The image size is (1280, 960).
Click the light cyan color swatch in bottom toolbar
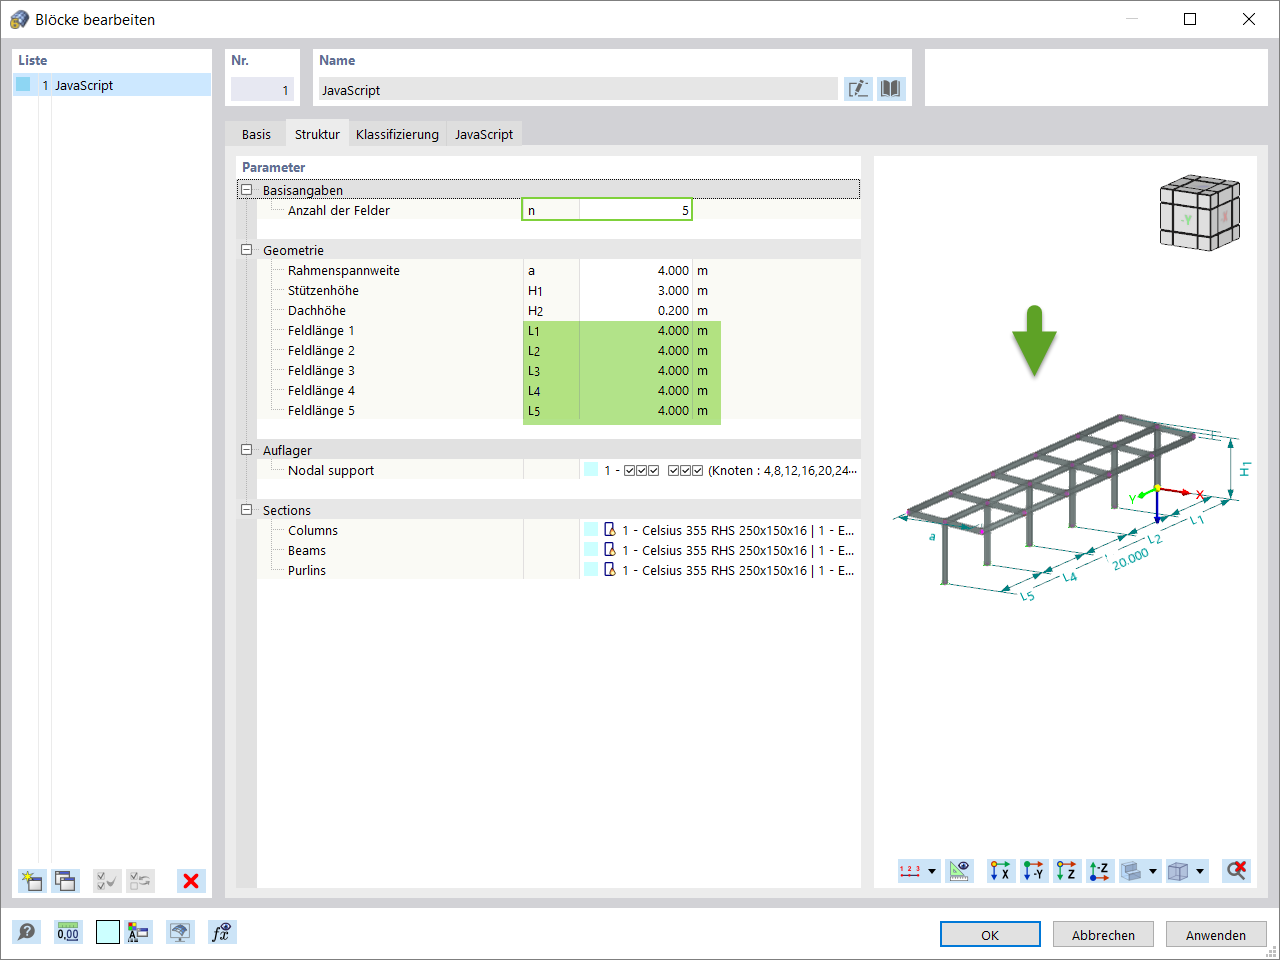108,932
